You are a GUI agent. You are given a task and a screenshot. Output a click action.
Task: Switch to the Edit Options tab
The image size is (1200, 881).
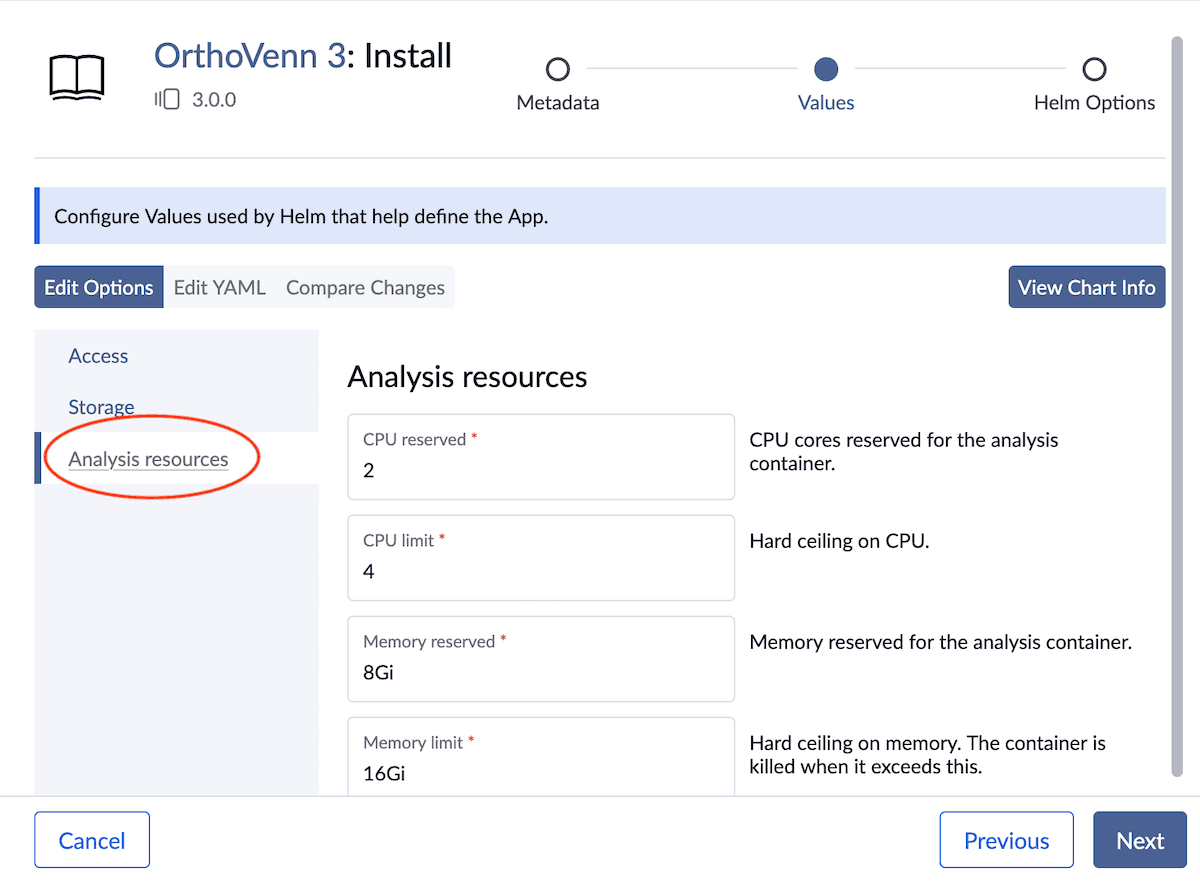99,287
